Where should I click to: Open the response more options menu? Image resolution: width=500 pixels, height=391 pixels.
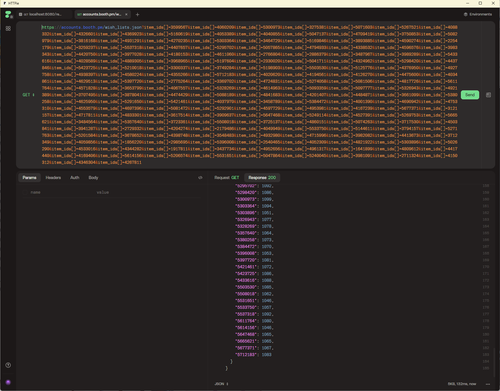[x=488, y=384]
